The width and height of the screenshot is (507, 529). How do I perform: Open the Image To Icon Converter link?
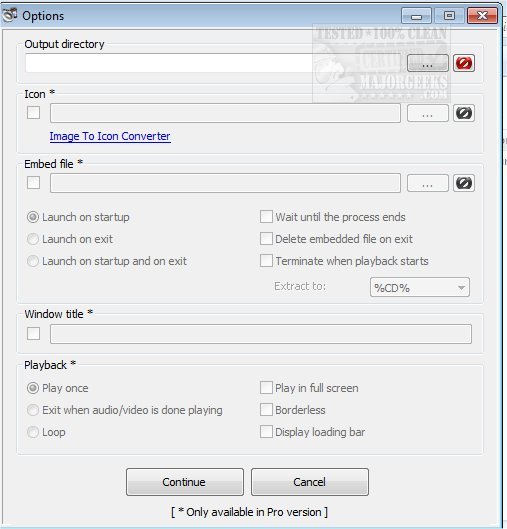coord(110,136)
